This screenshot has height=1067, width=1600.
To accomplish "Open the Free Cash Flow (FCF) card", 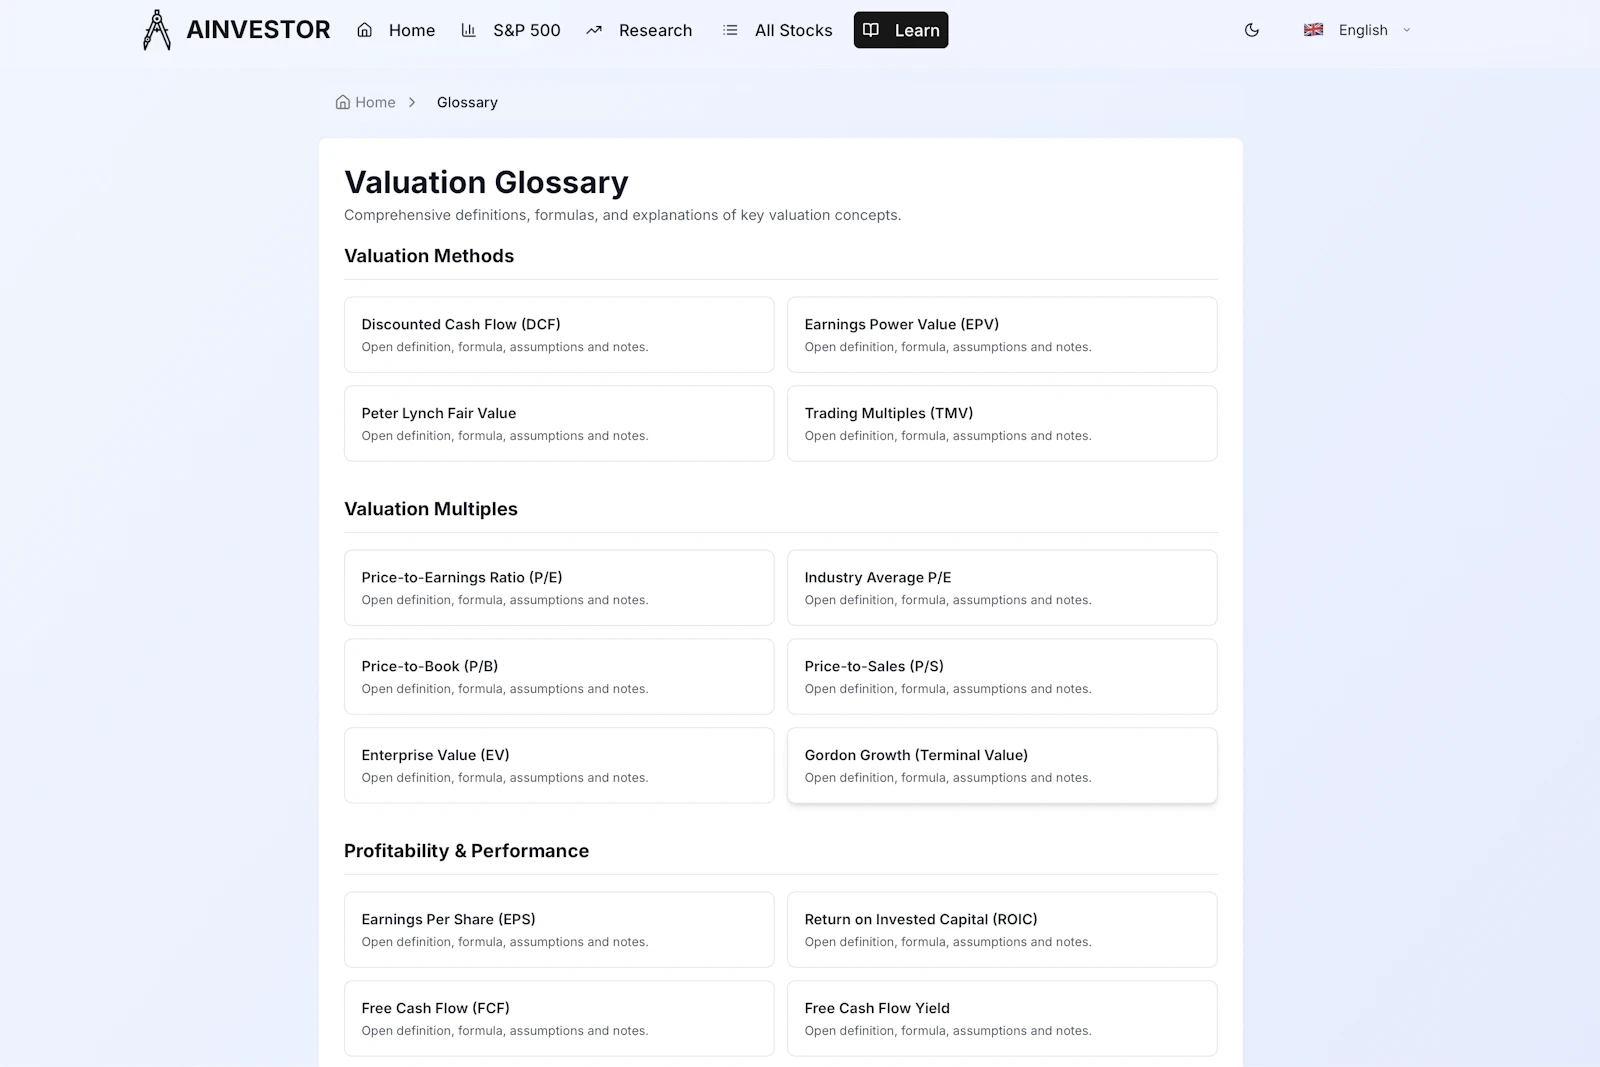I will tap(559, 1019).
